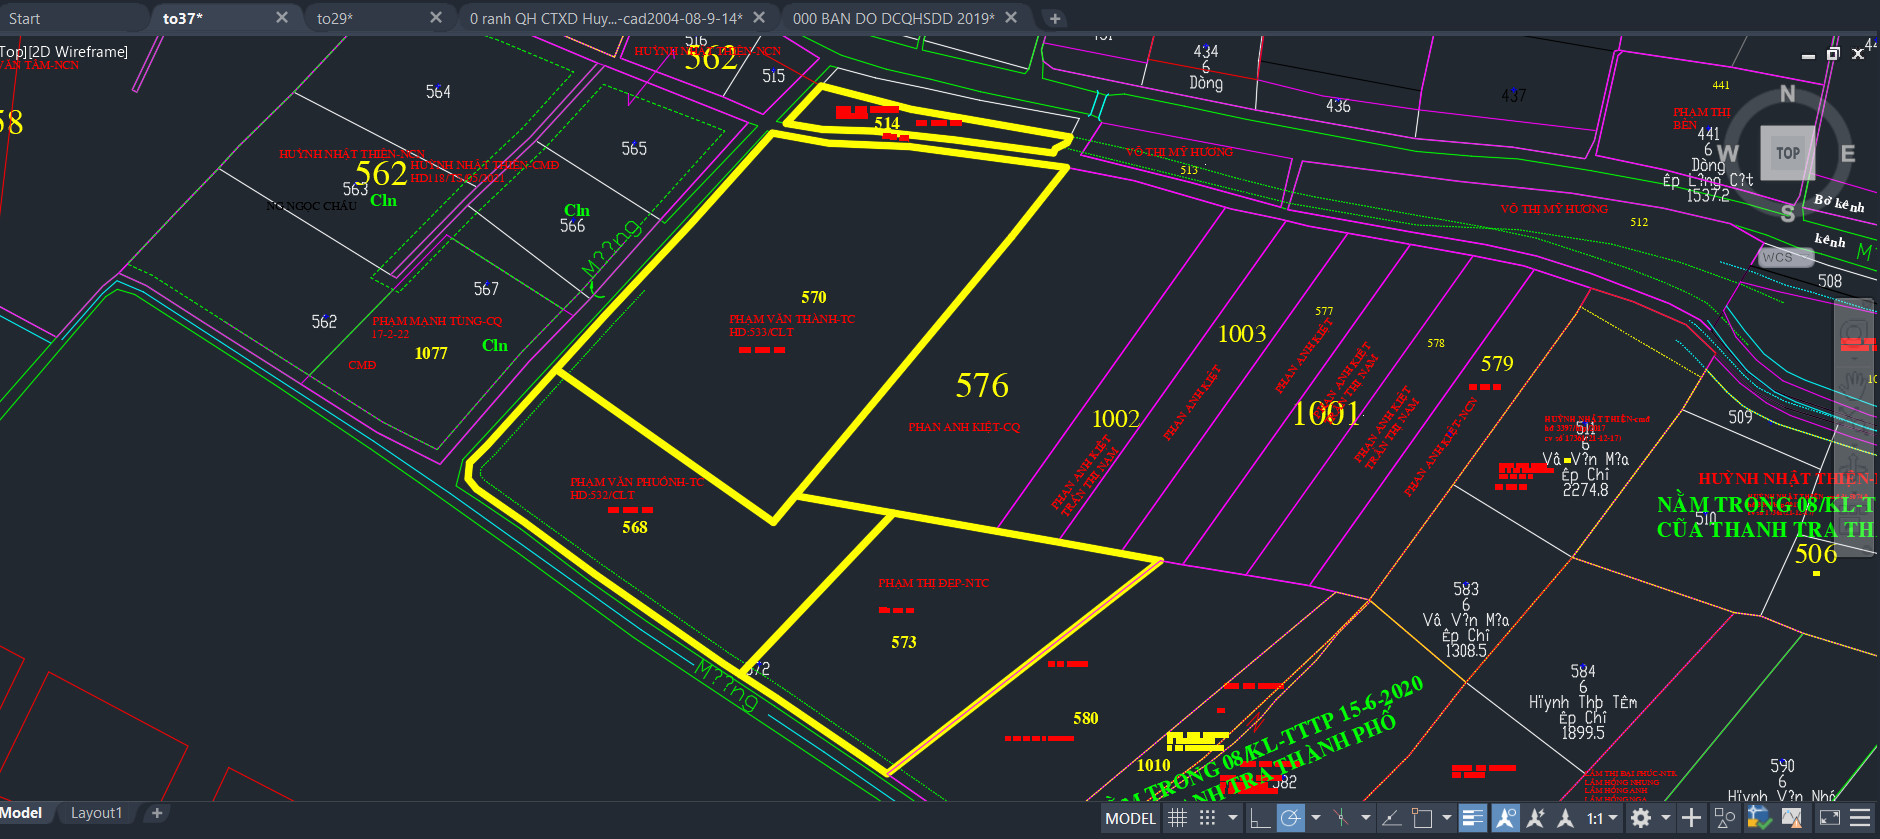
Task: Click the clean screen icon
Action: point(1829,818)
